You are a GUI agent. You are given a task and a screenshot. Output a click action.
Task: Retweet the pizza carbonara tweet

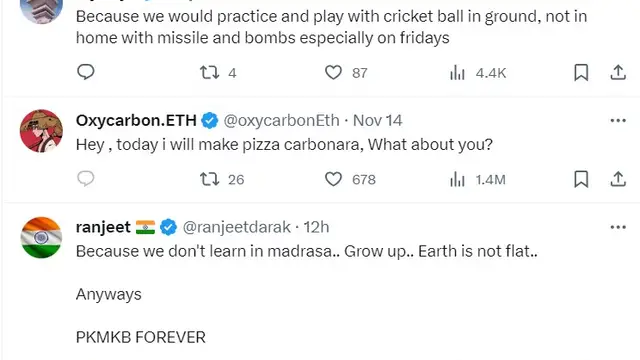pyautogui.click(x=222, y=179)
